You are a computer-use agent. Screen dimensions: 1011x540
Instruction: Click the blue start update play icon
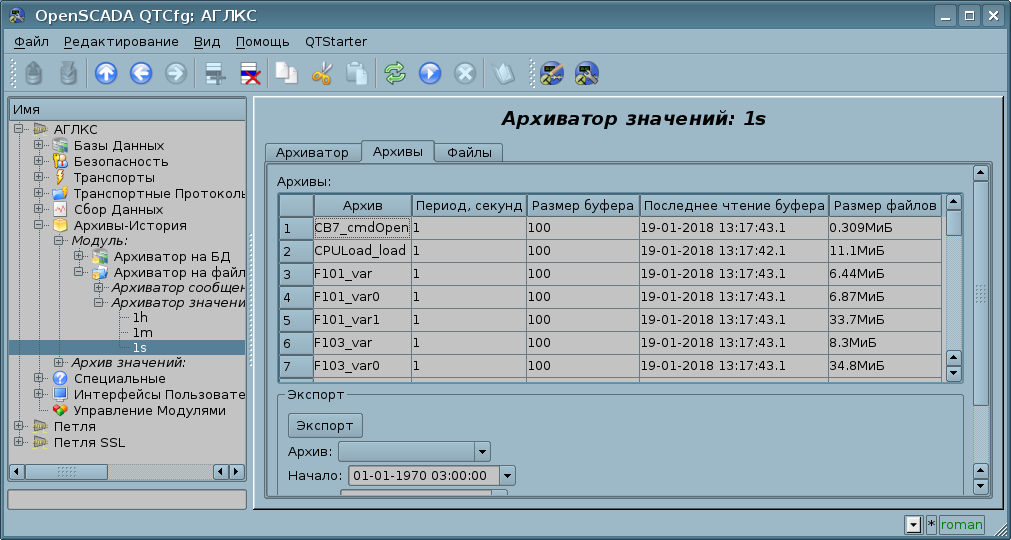tap(430, 73)
